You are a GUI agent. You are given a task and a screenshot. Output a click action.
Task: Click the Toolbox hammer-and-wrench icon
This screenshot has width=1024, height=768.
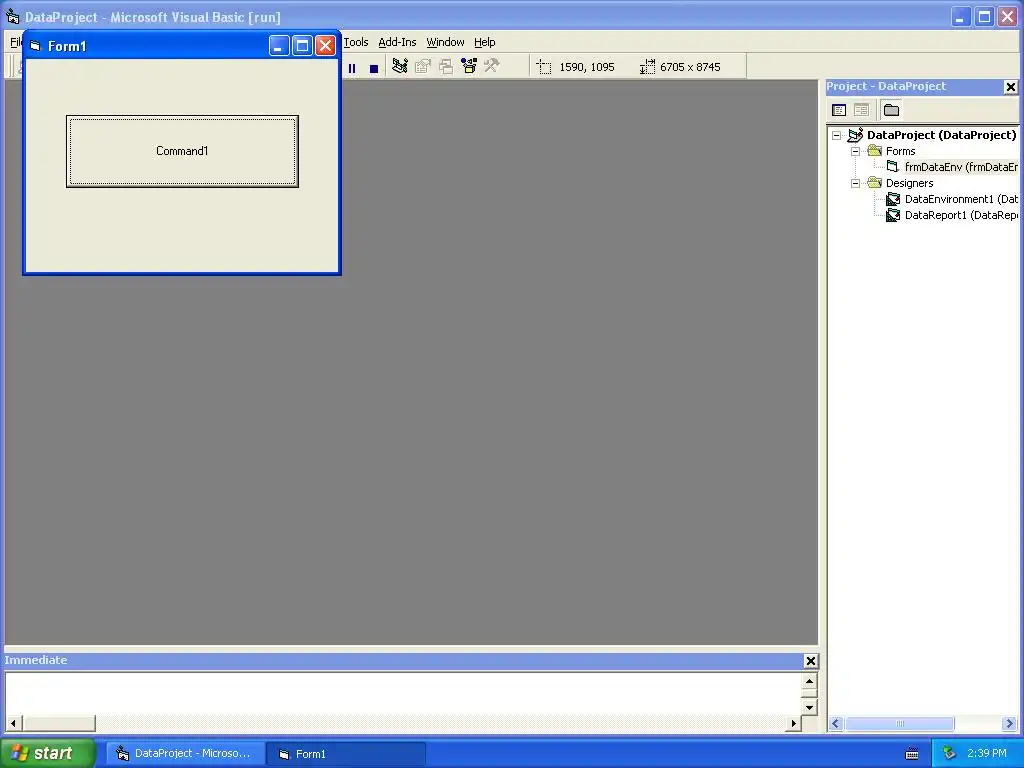tap(492, 65)
